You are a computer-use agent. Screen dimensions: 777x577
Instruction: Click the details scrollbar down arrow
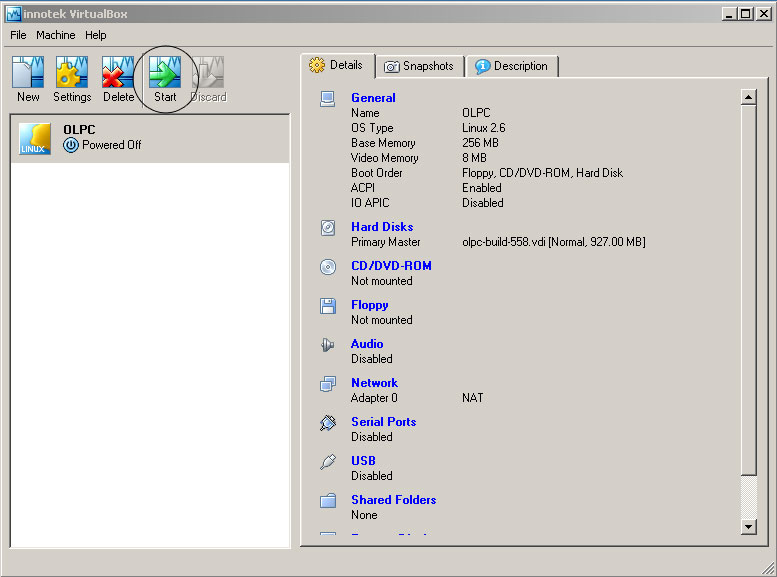pyautogui.click(x=749, y=526)
